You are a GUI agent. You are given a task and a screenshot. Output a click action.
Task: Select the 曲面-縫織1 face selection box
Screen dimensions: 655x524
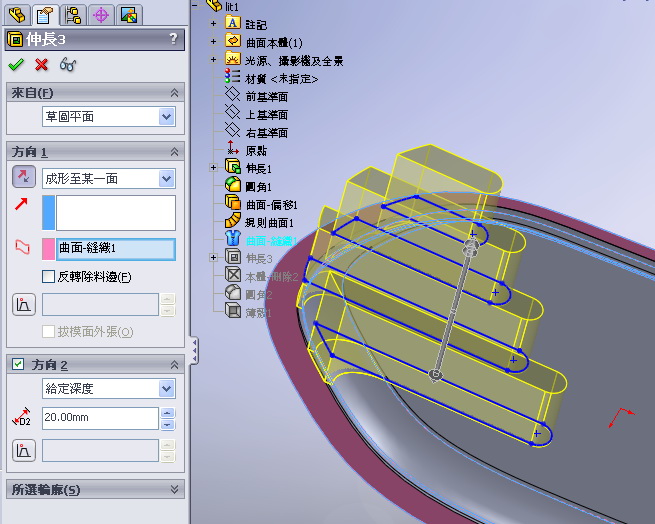[x=116, y=249]
